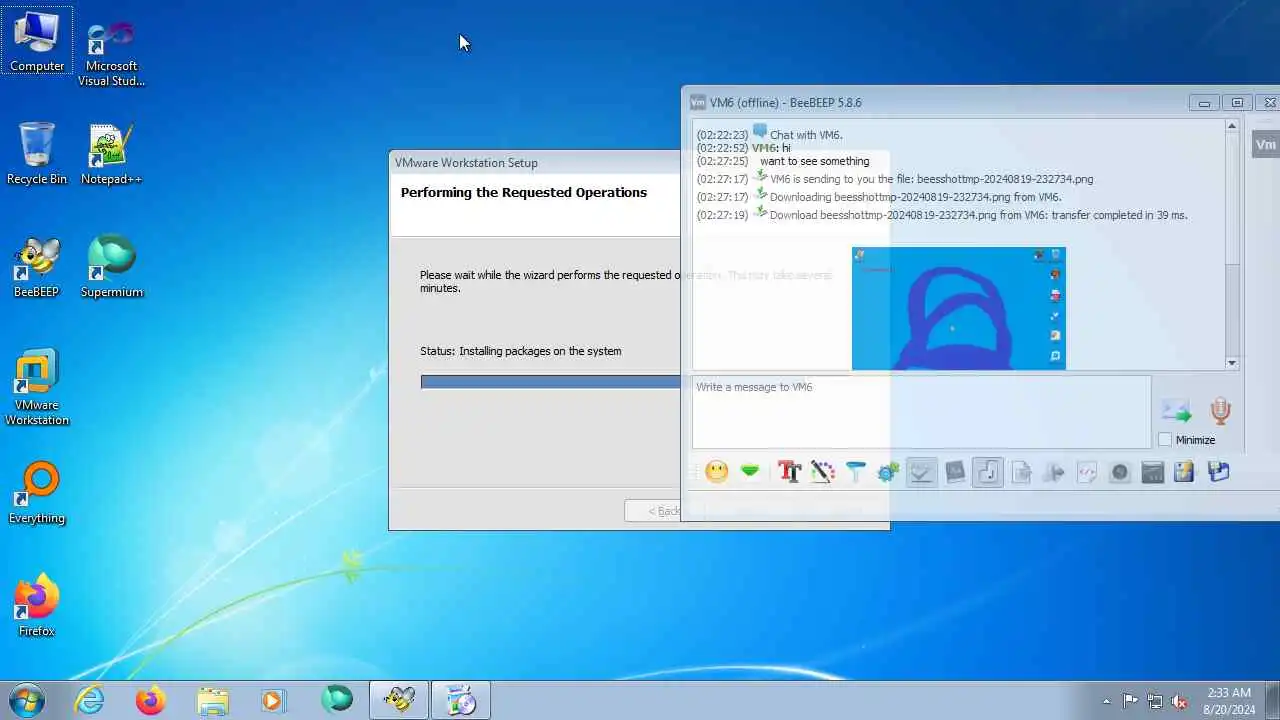Open muted volume tray icon
The width and height of the screenshot is (1280, 720).
[1179, 701]
